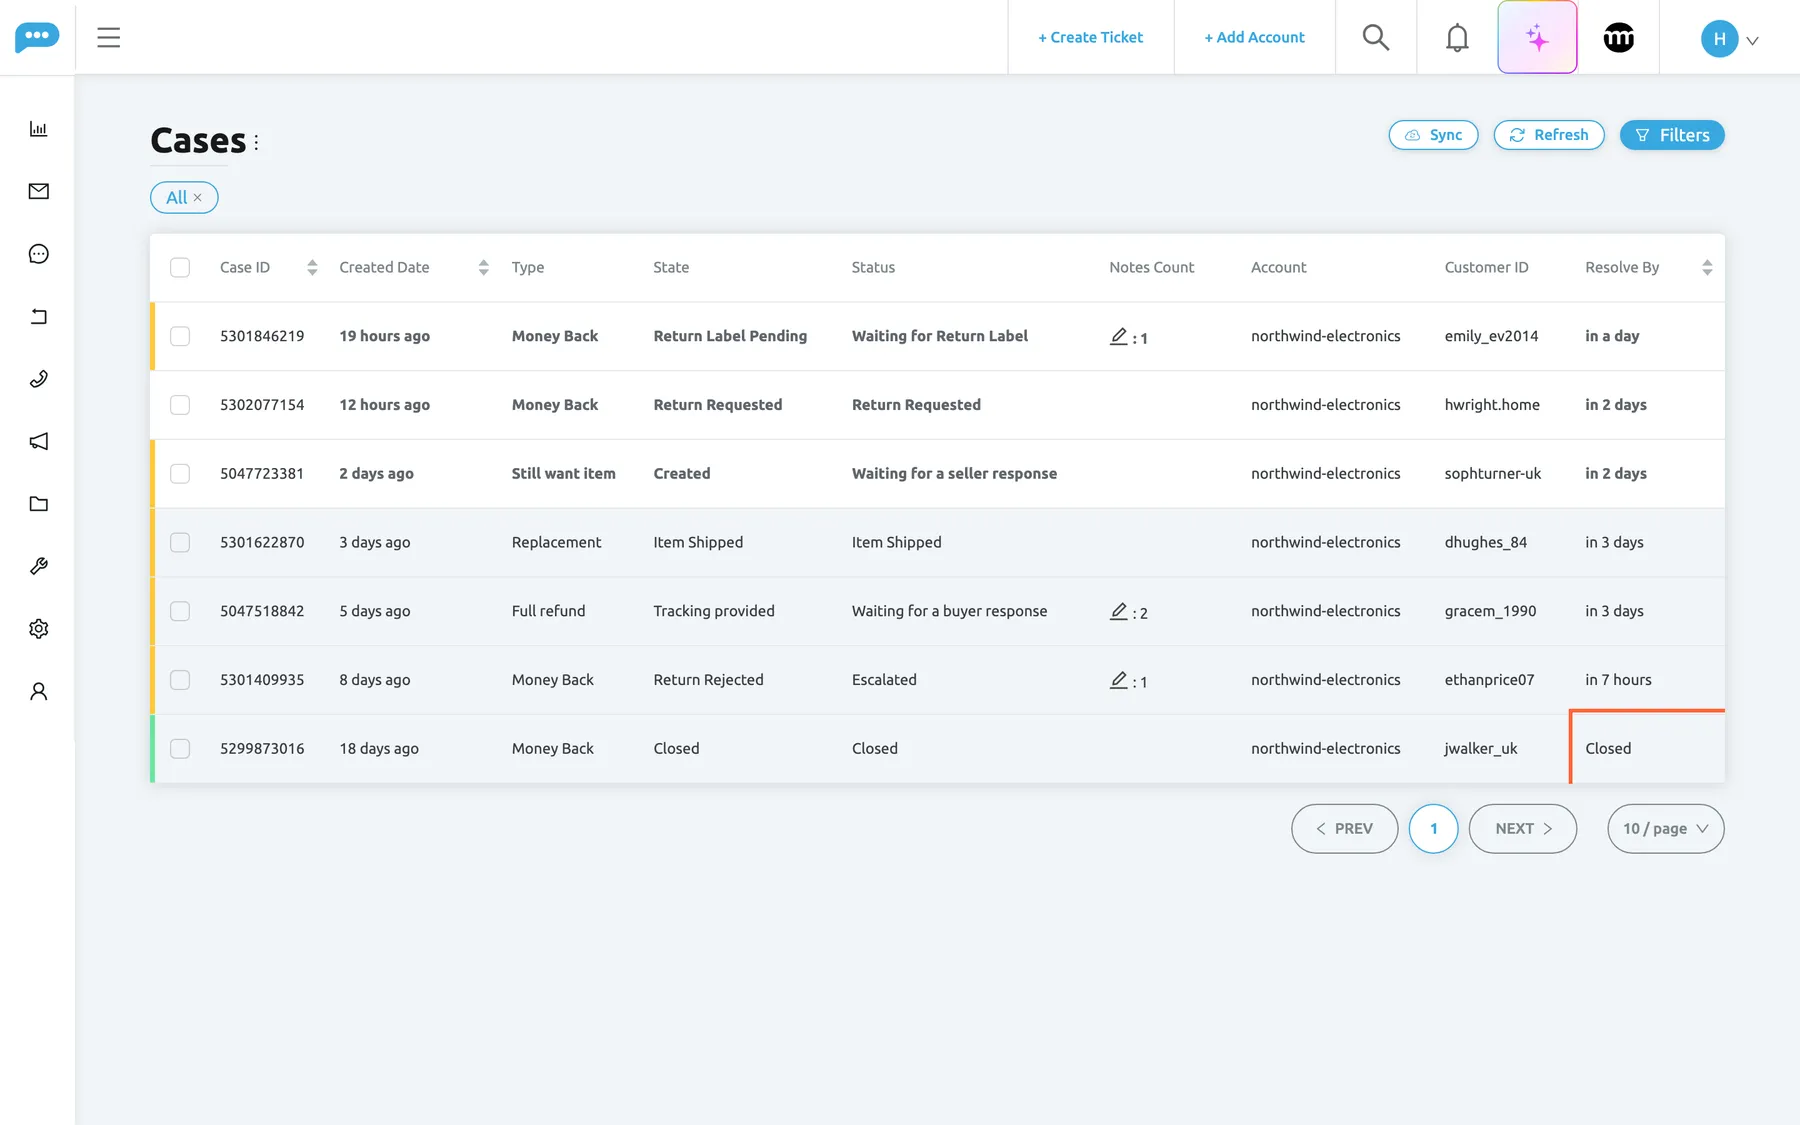
Task: Open the Filters button
Action: click(1672, 135)
